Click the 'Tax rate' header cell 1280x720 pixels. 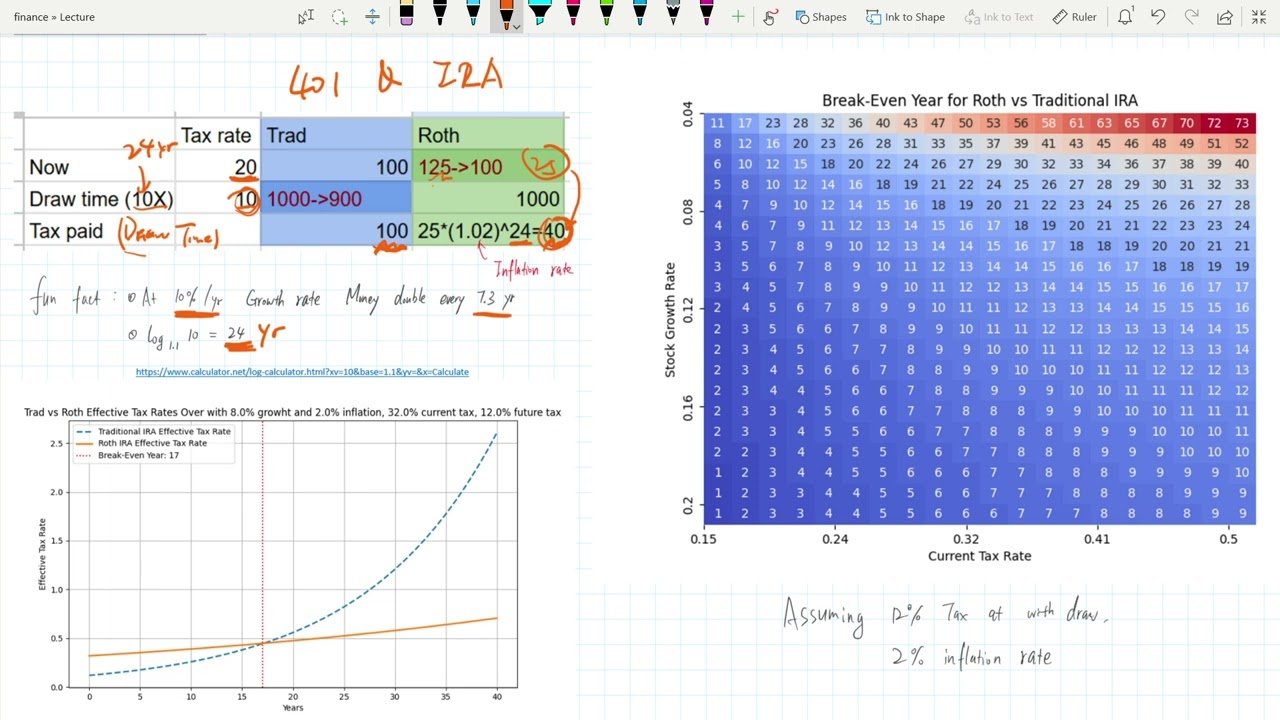pyautogui.click(x=217, y=135)
